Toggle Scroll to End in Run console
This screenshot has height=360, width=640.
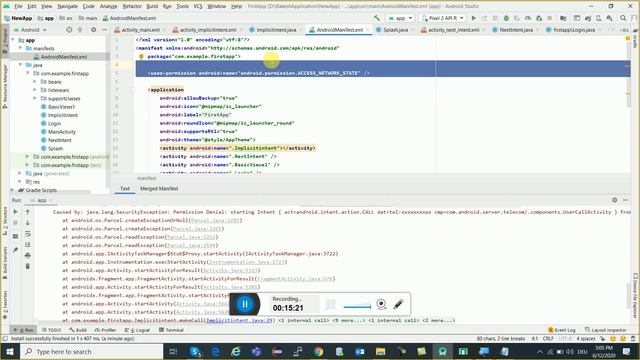(27, 244)
